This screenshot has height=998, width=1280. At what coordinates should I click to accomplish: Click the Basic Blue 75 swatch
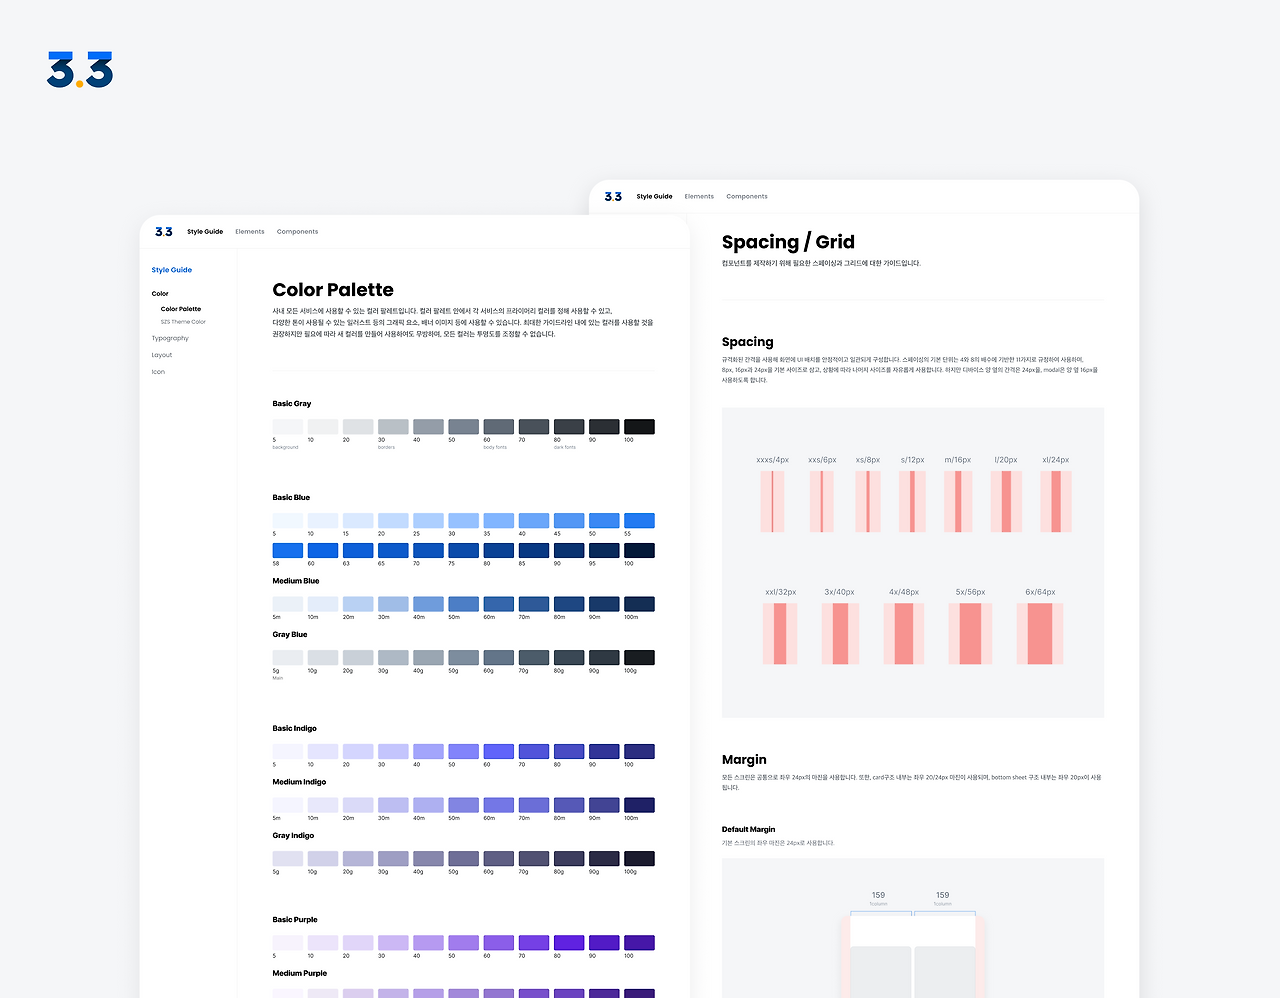pyautogui.click(x=463, y=551)
